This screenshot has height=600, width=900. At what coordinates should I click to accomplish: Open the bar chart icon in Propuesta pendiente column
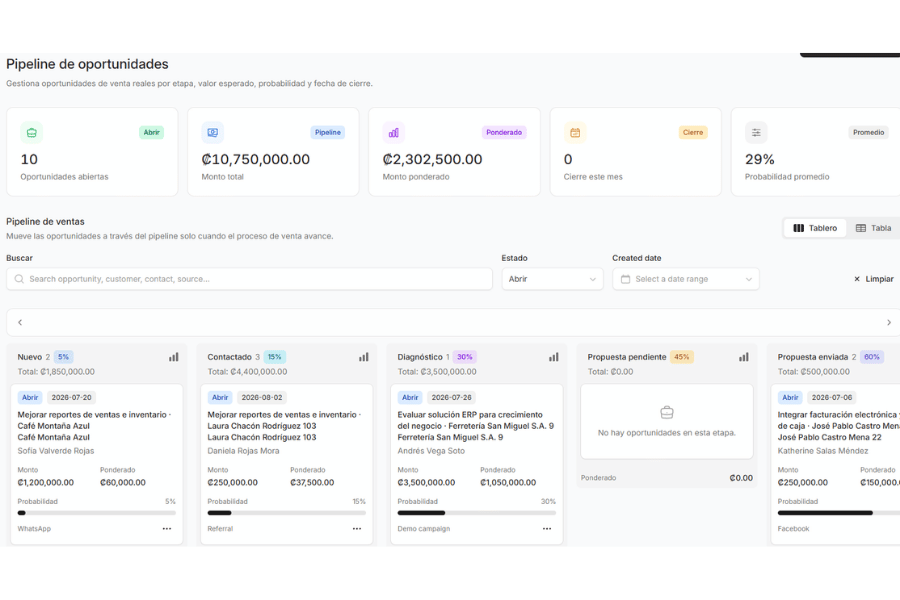point(744,357)
